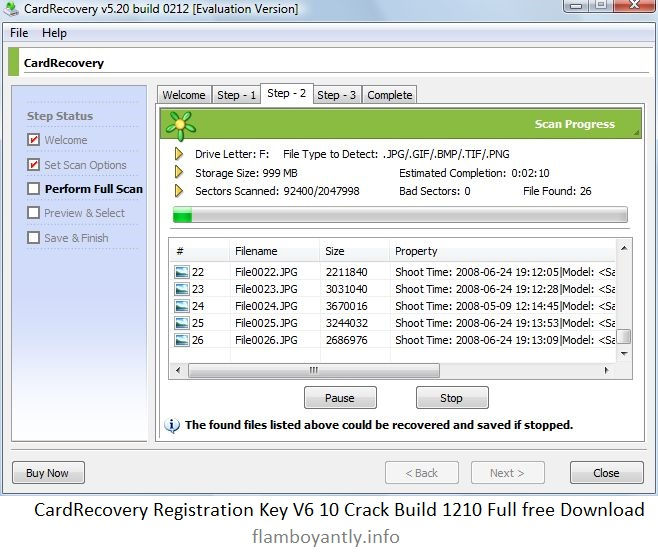Image resolution: width=658 pixels, height=556 pixels.
Task: Click the horizontal scrollbar thumb
Action: click(314, 371)
